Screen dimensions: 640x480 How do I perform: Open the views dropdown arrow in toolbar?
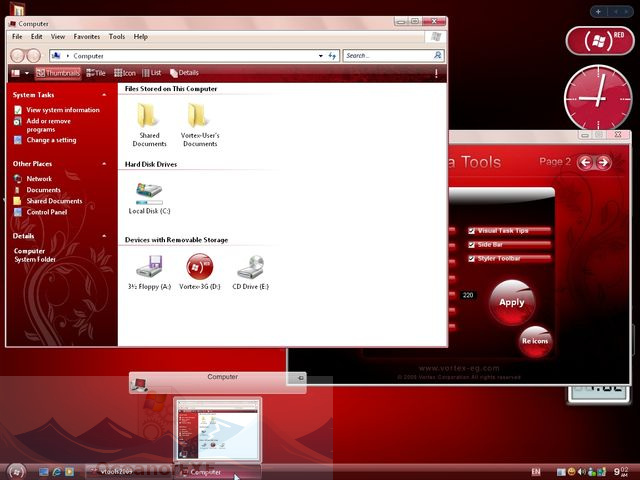click(x=27, y=73)
